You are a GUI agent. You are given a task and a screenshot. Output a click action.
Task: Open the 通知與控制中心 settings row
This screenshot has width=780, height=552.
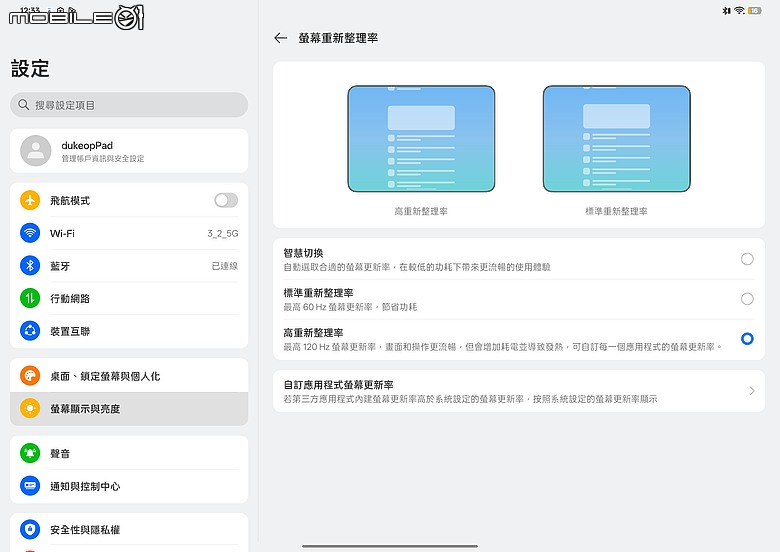click(x=129, y=486)
